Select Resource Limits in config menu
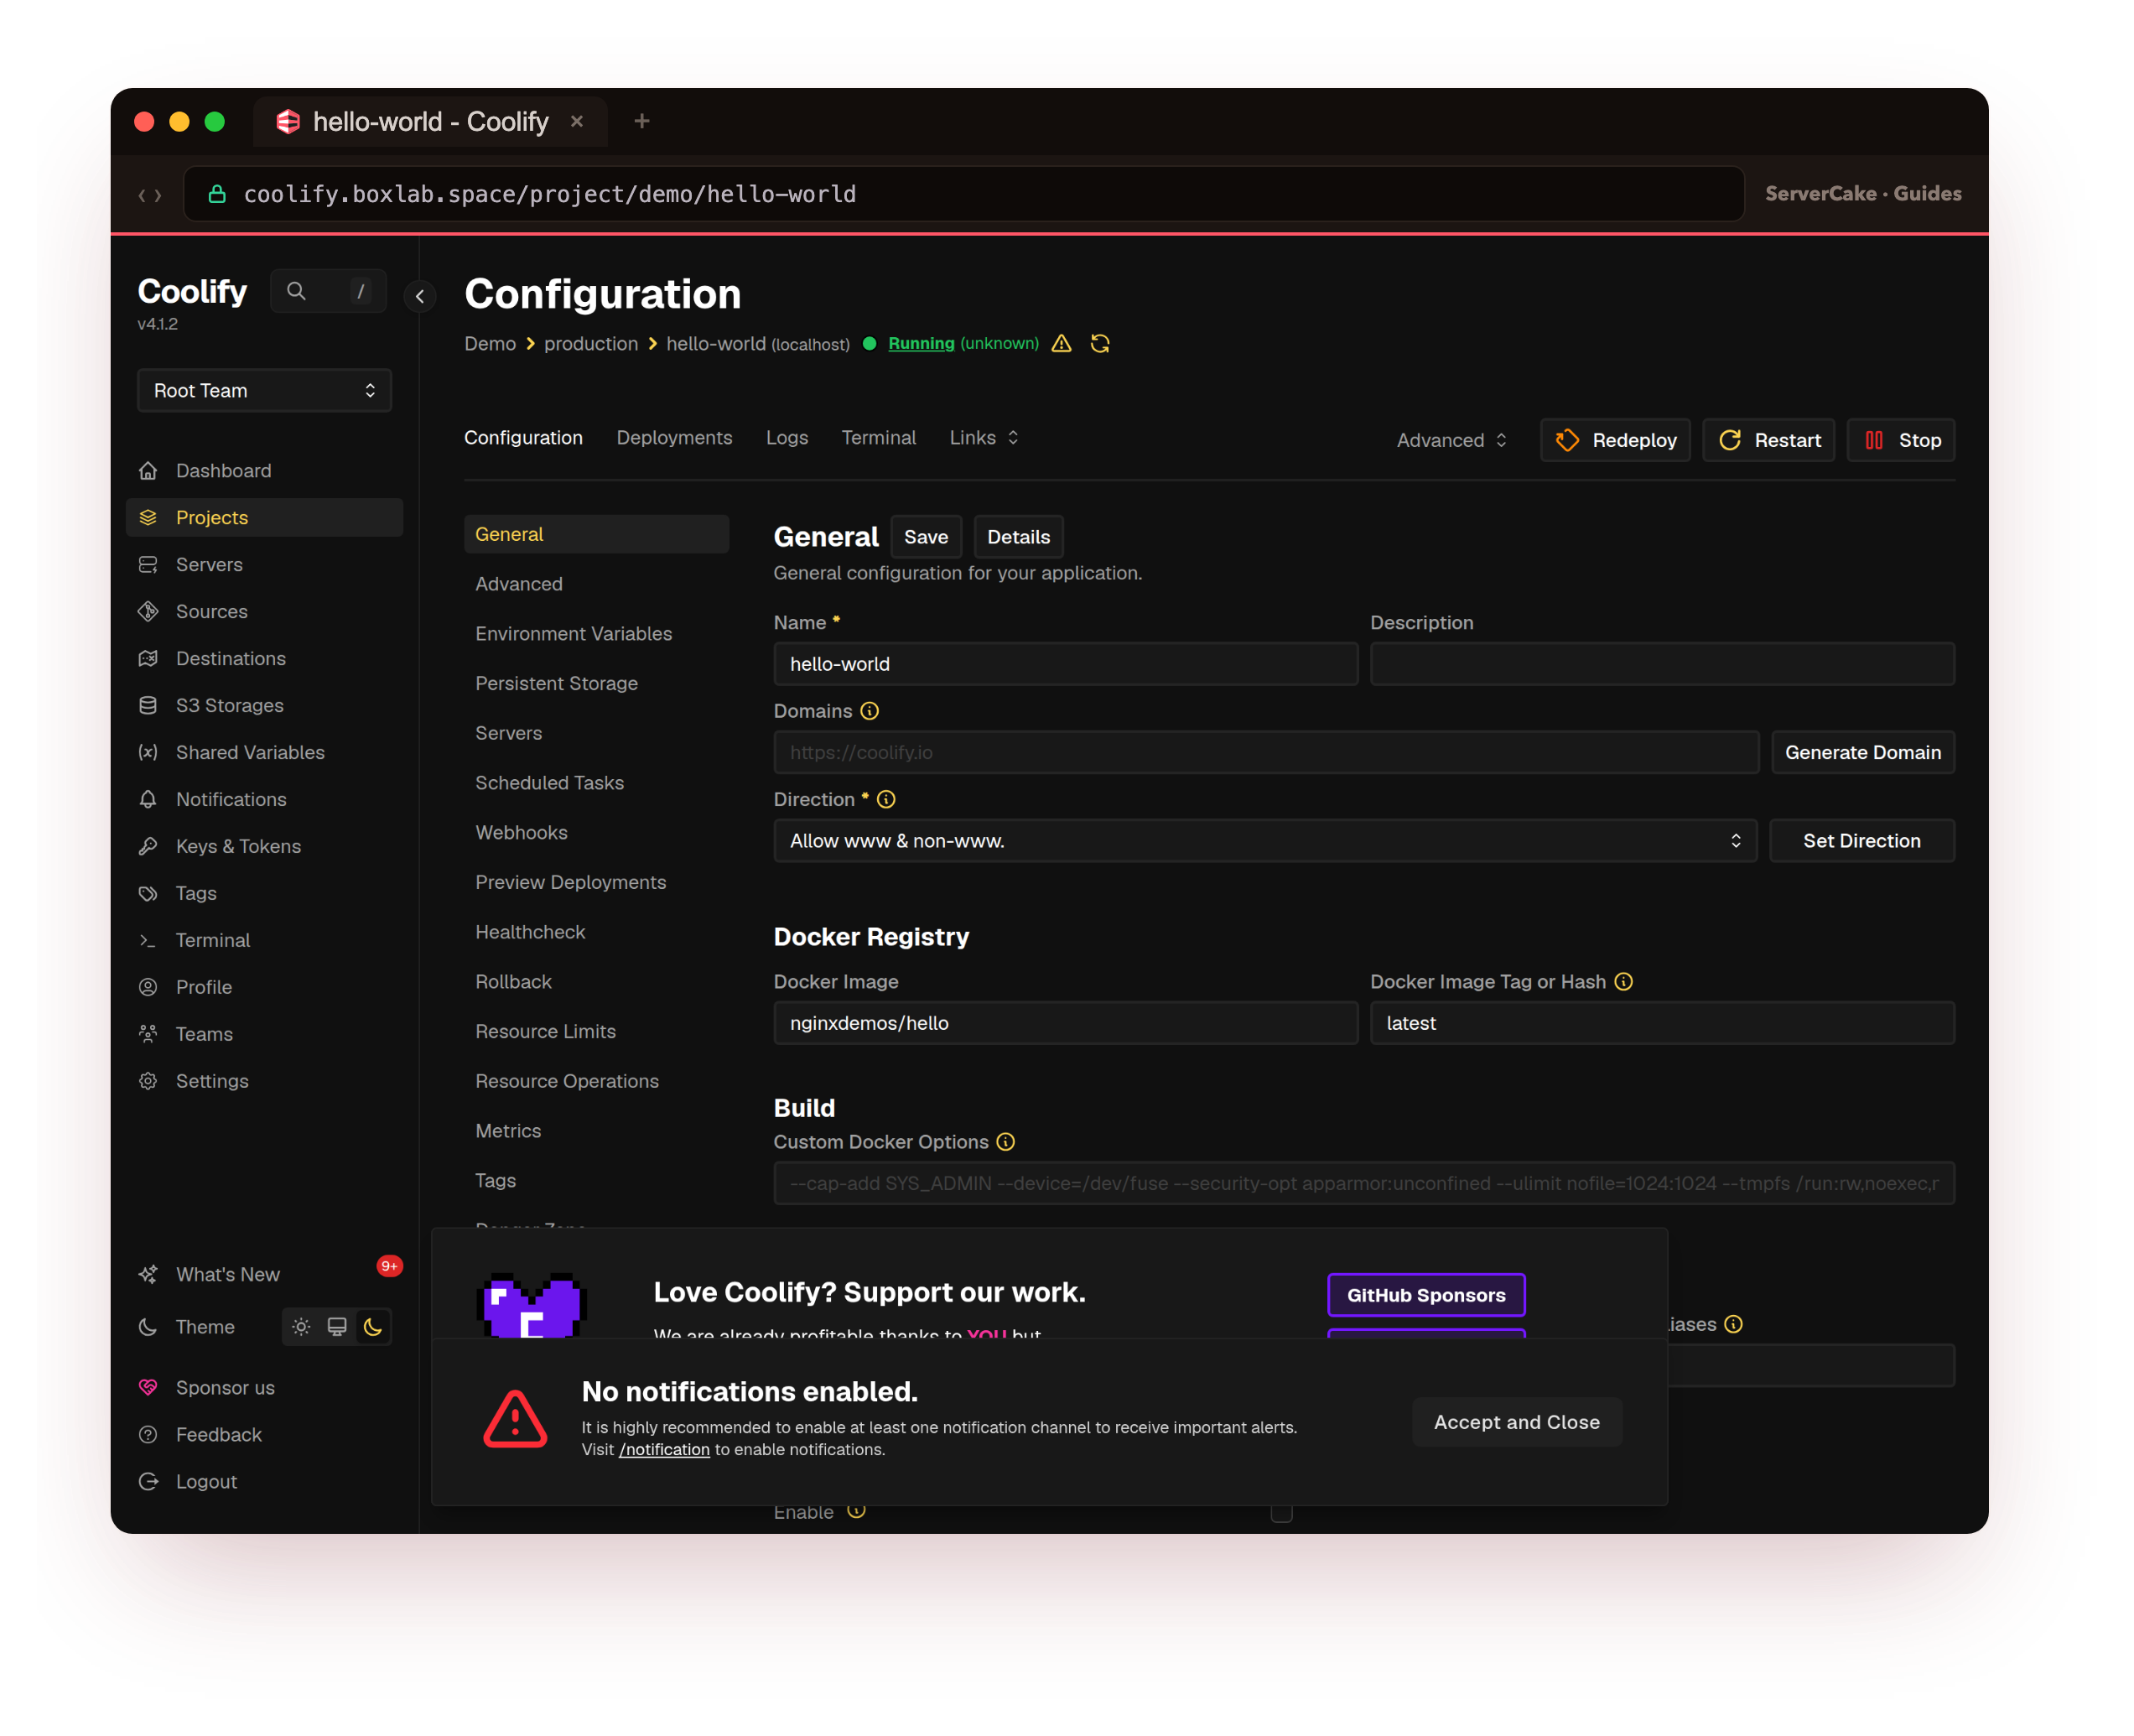Screen dimensions: 2134x1736 pyautogui.click(x=545, y=1031)
